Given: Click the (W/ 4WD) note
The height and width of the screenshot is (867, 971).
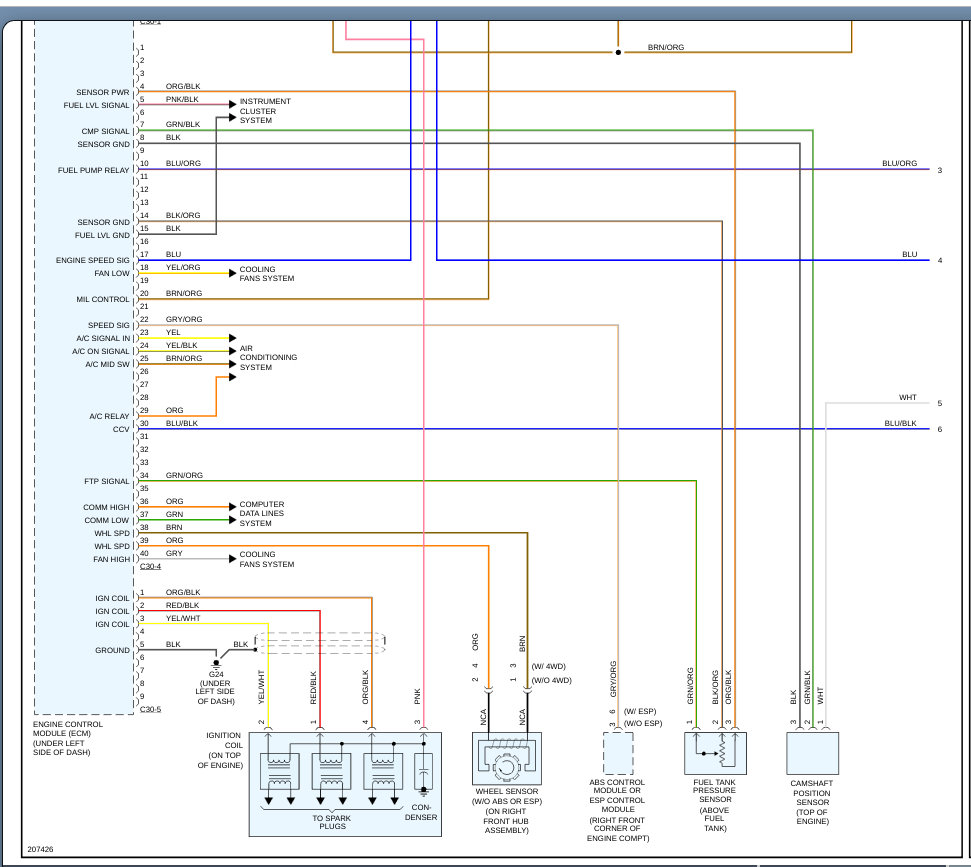Looking at the screenshot, I should 549,666.
